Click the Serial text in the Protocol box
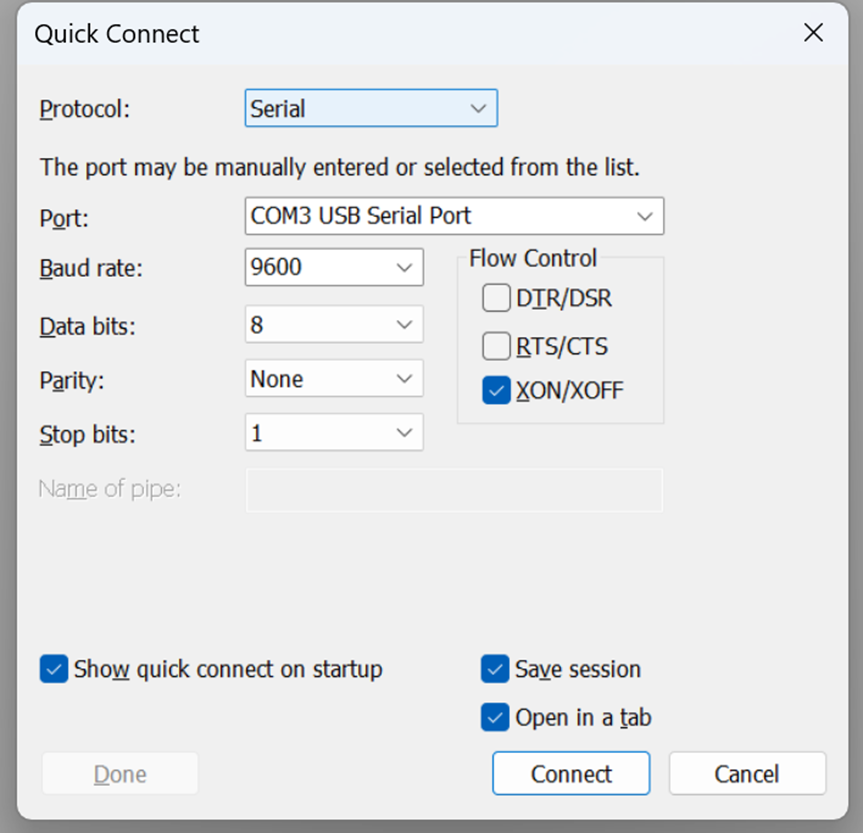 277,108
